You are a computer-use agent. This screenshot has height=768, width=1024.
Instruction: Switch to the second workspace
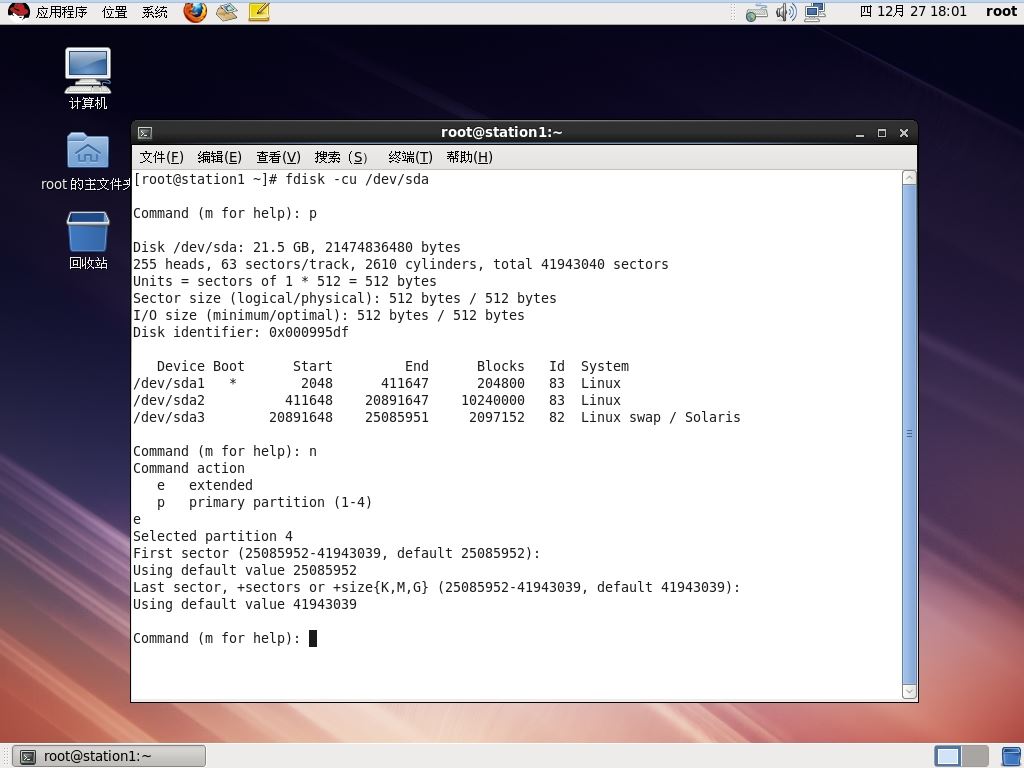pos(975,756)
